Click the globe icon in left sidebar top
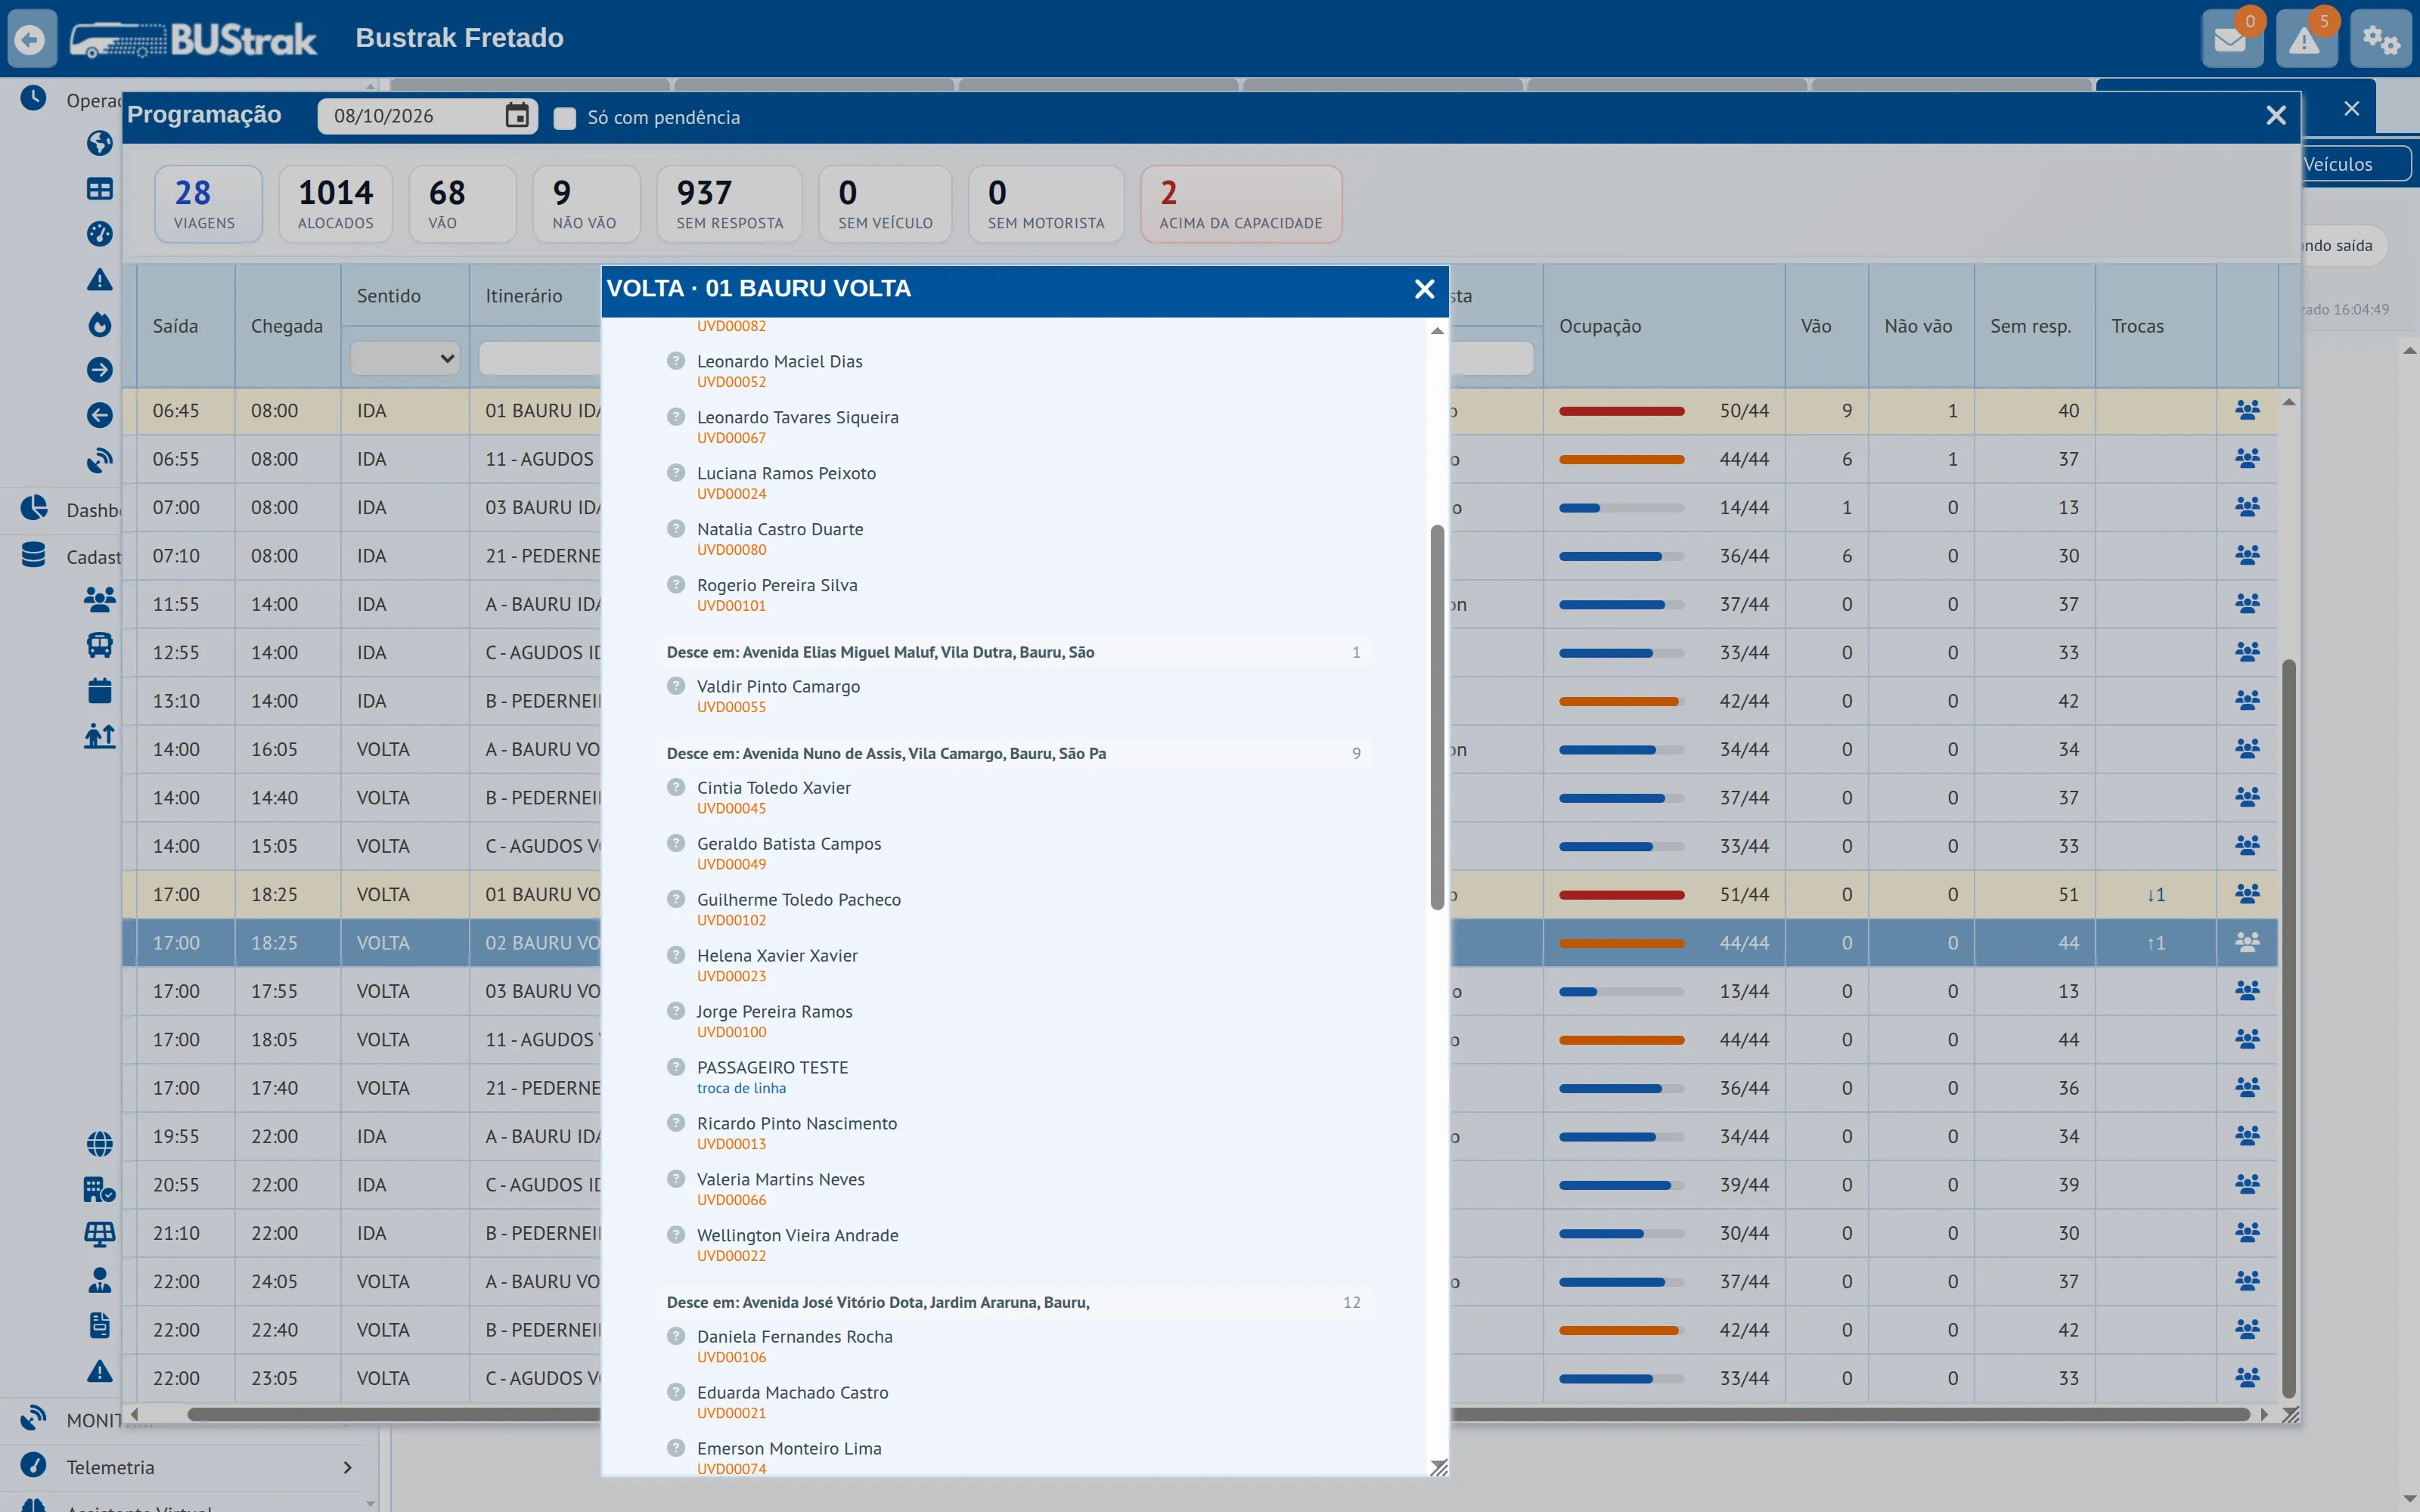2420x1512 pixels. click(99, 143)
